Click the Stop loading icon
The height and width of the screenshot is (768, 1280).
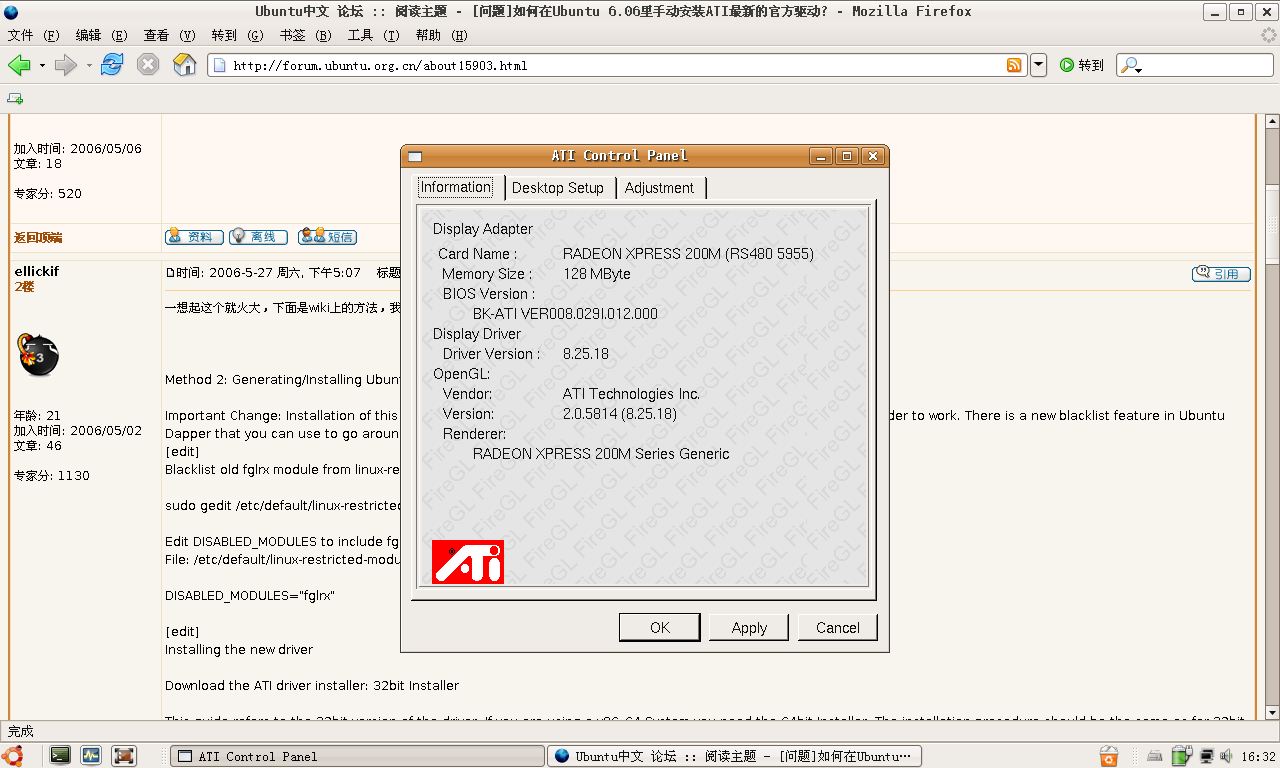tap(148, 65)
